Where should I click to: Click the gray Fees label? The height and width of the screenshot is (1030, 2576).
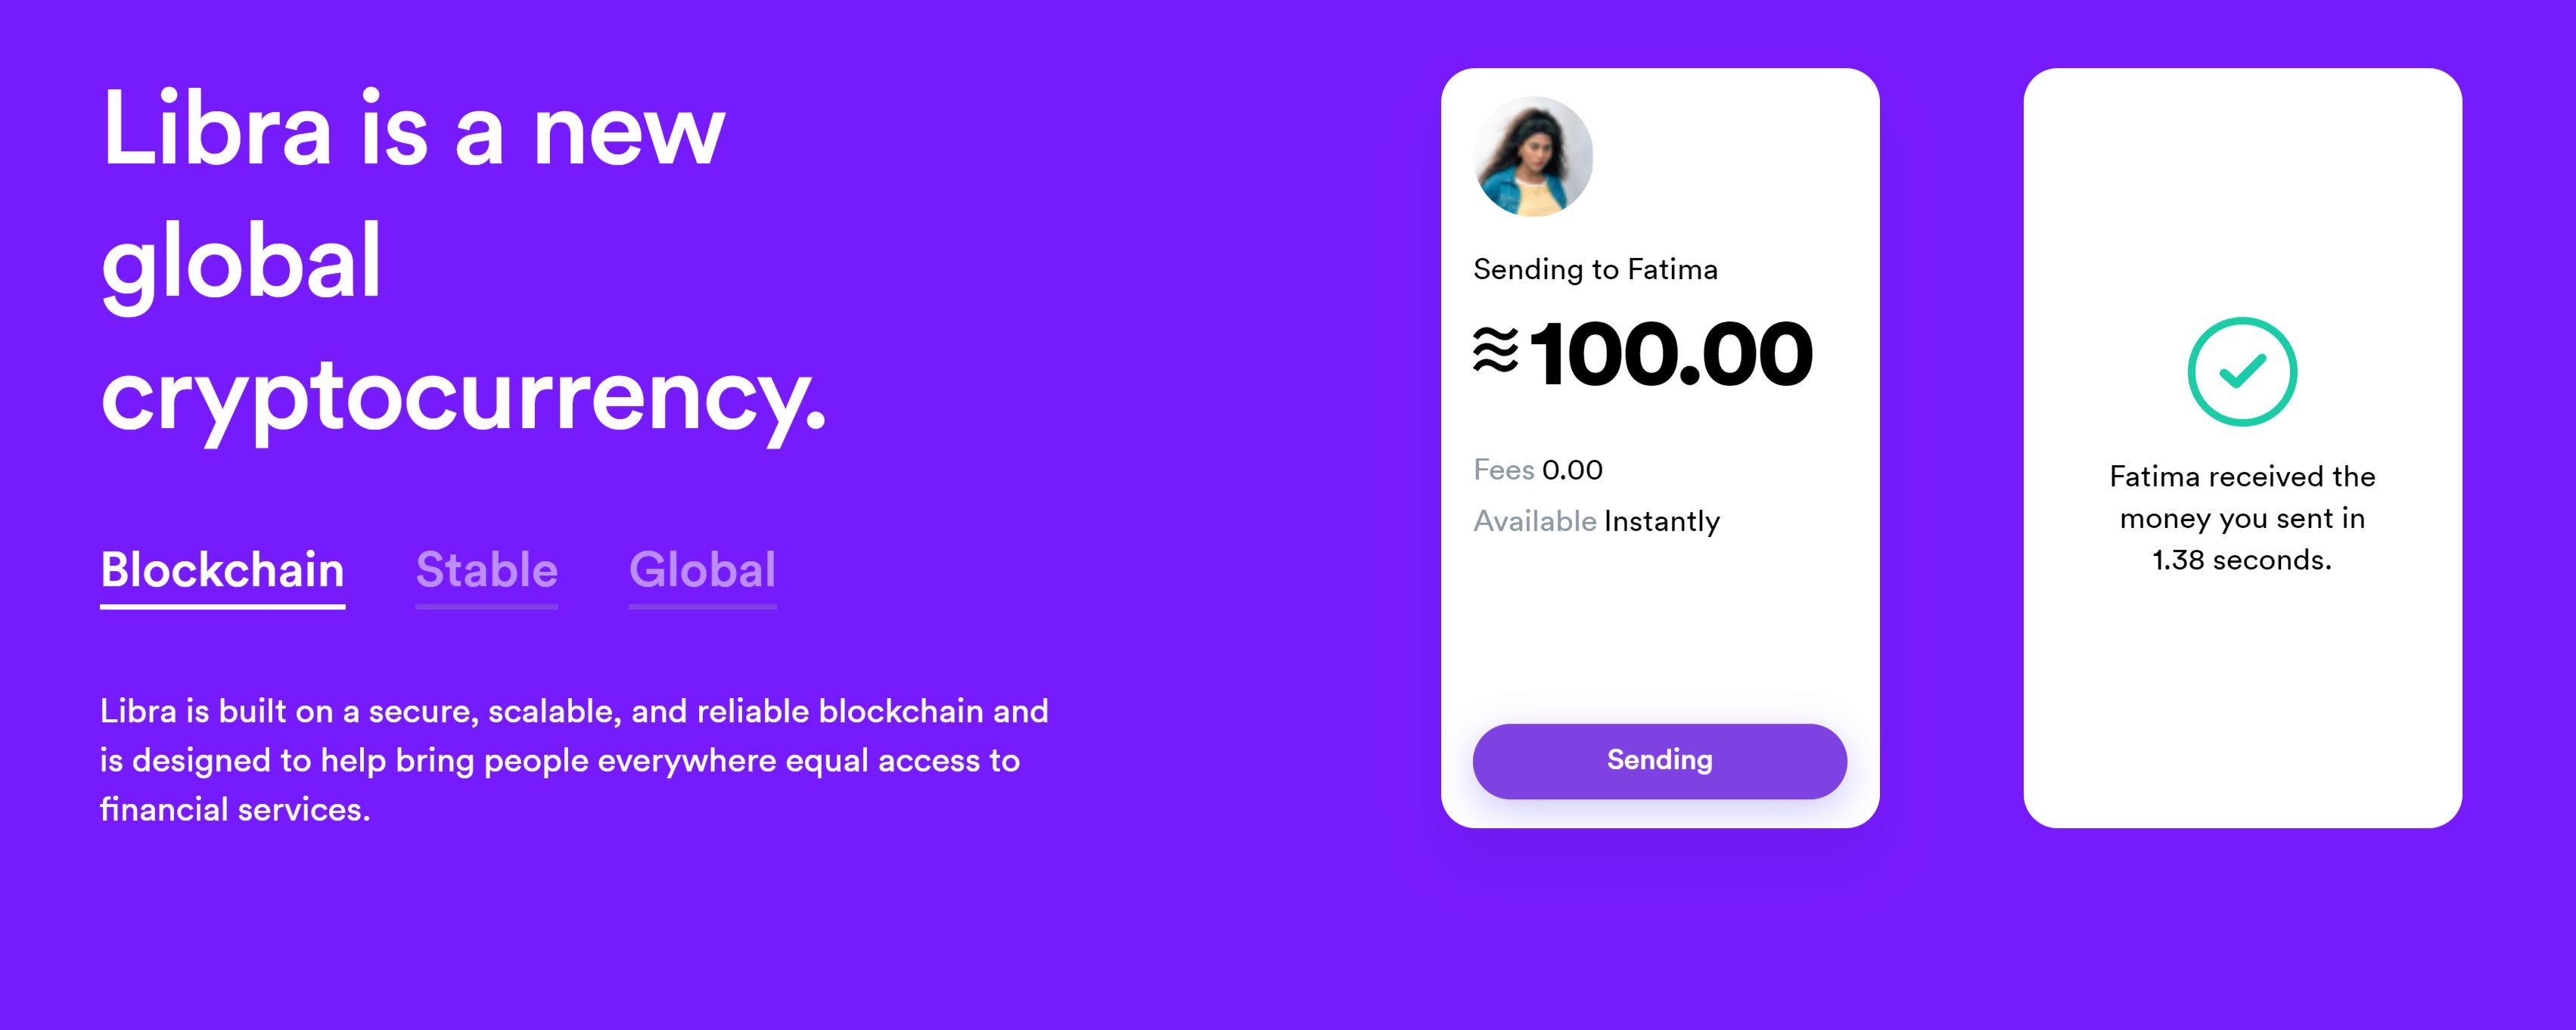1503,470
